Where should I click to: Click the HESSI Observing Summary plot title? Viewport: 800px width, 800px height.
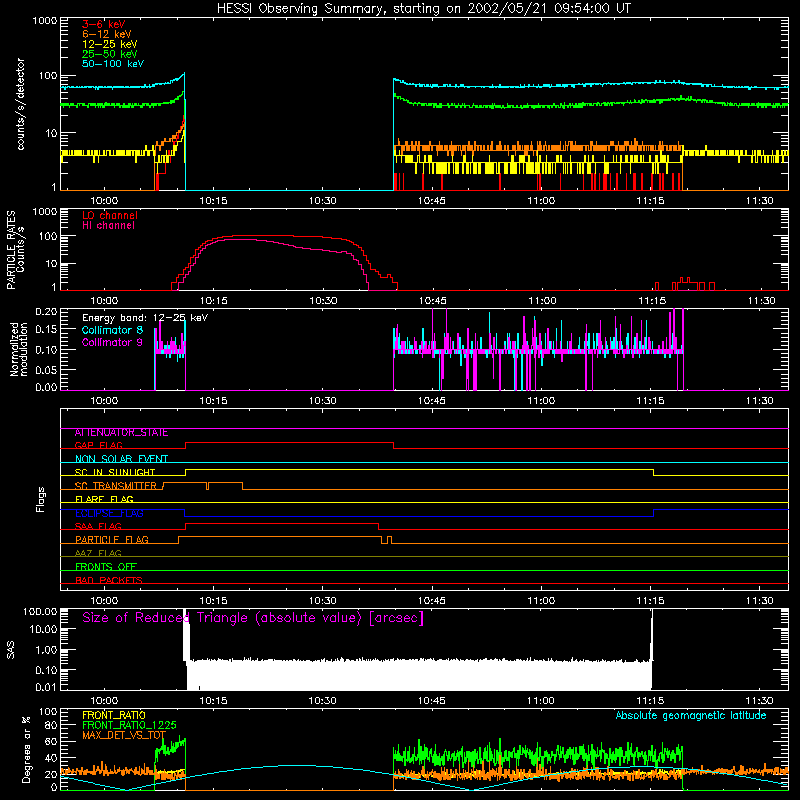tap(423, 9)
